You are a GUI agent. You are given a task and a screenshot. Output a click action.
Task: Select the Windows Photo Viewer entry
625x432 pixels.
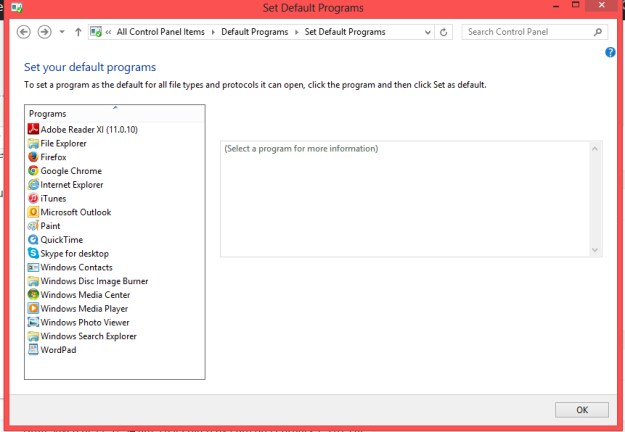pos(85,322)
